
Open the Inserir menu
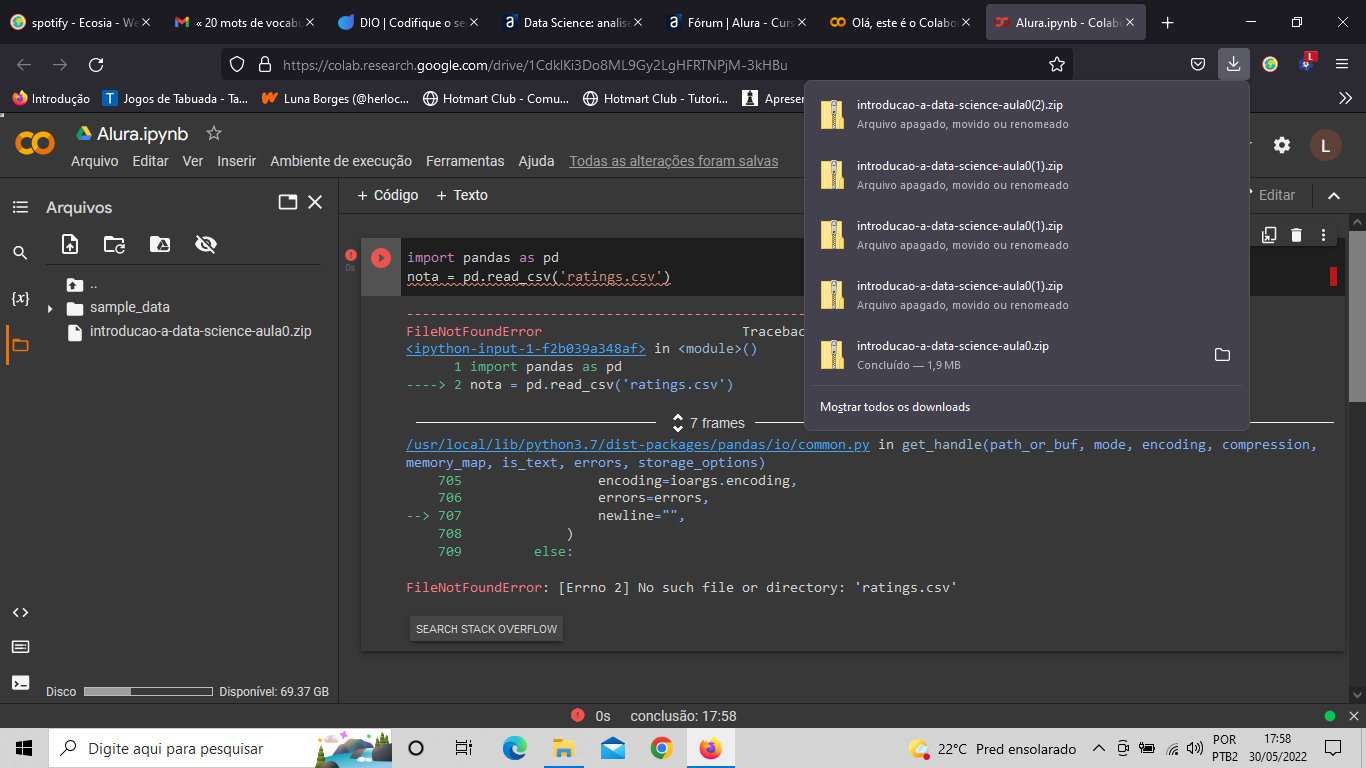pos(237,161)
